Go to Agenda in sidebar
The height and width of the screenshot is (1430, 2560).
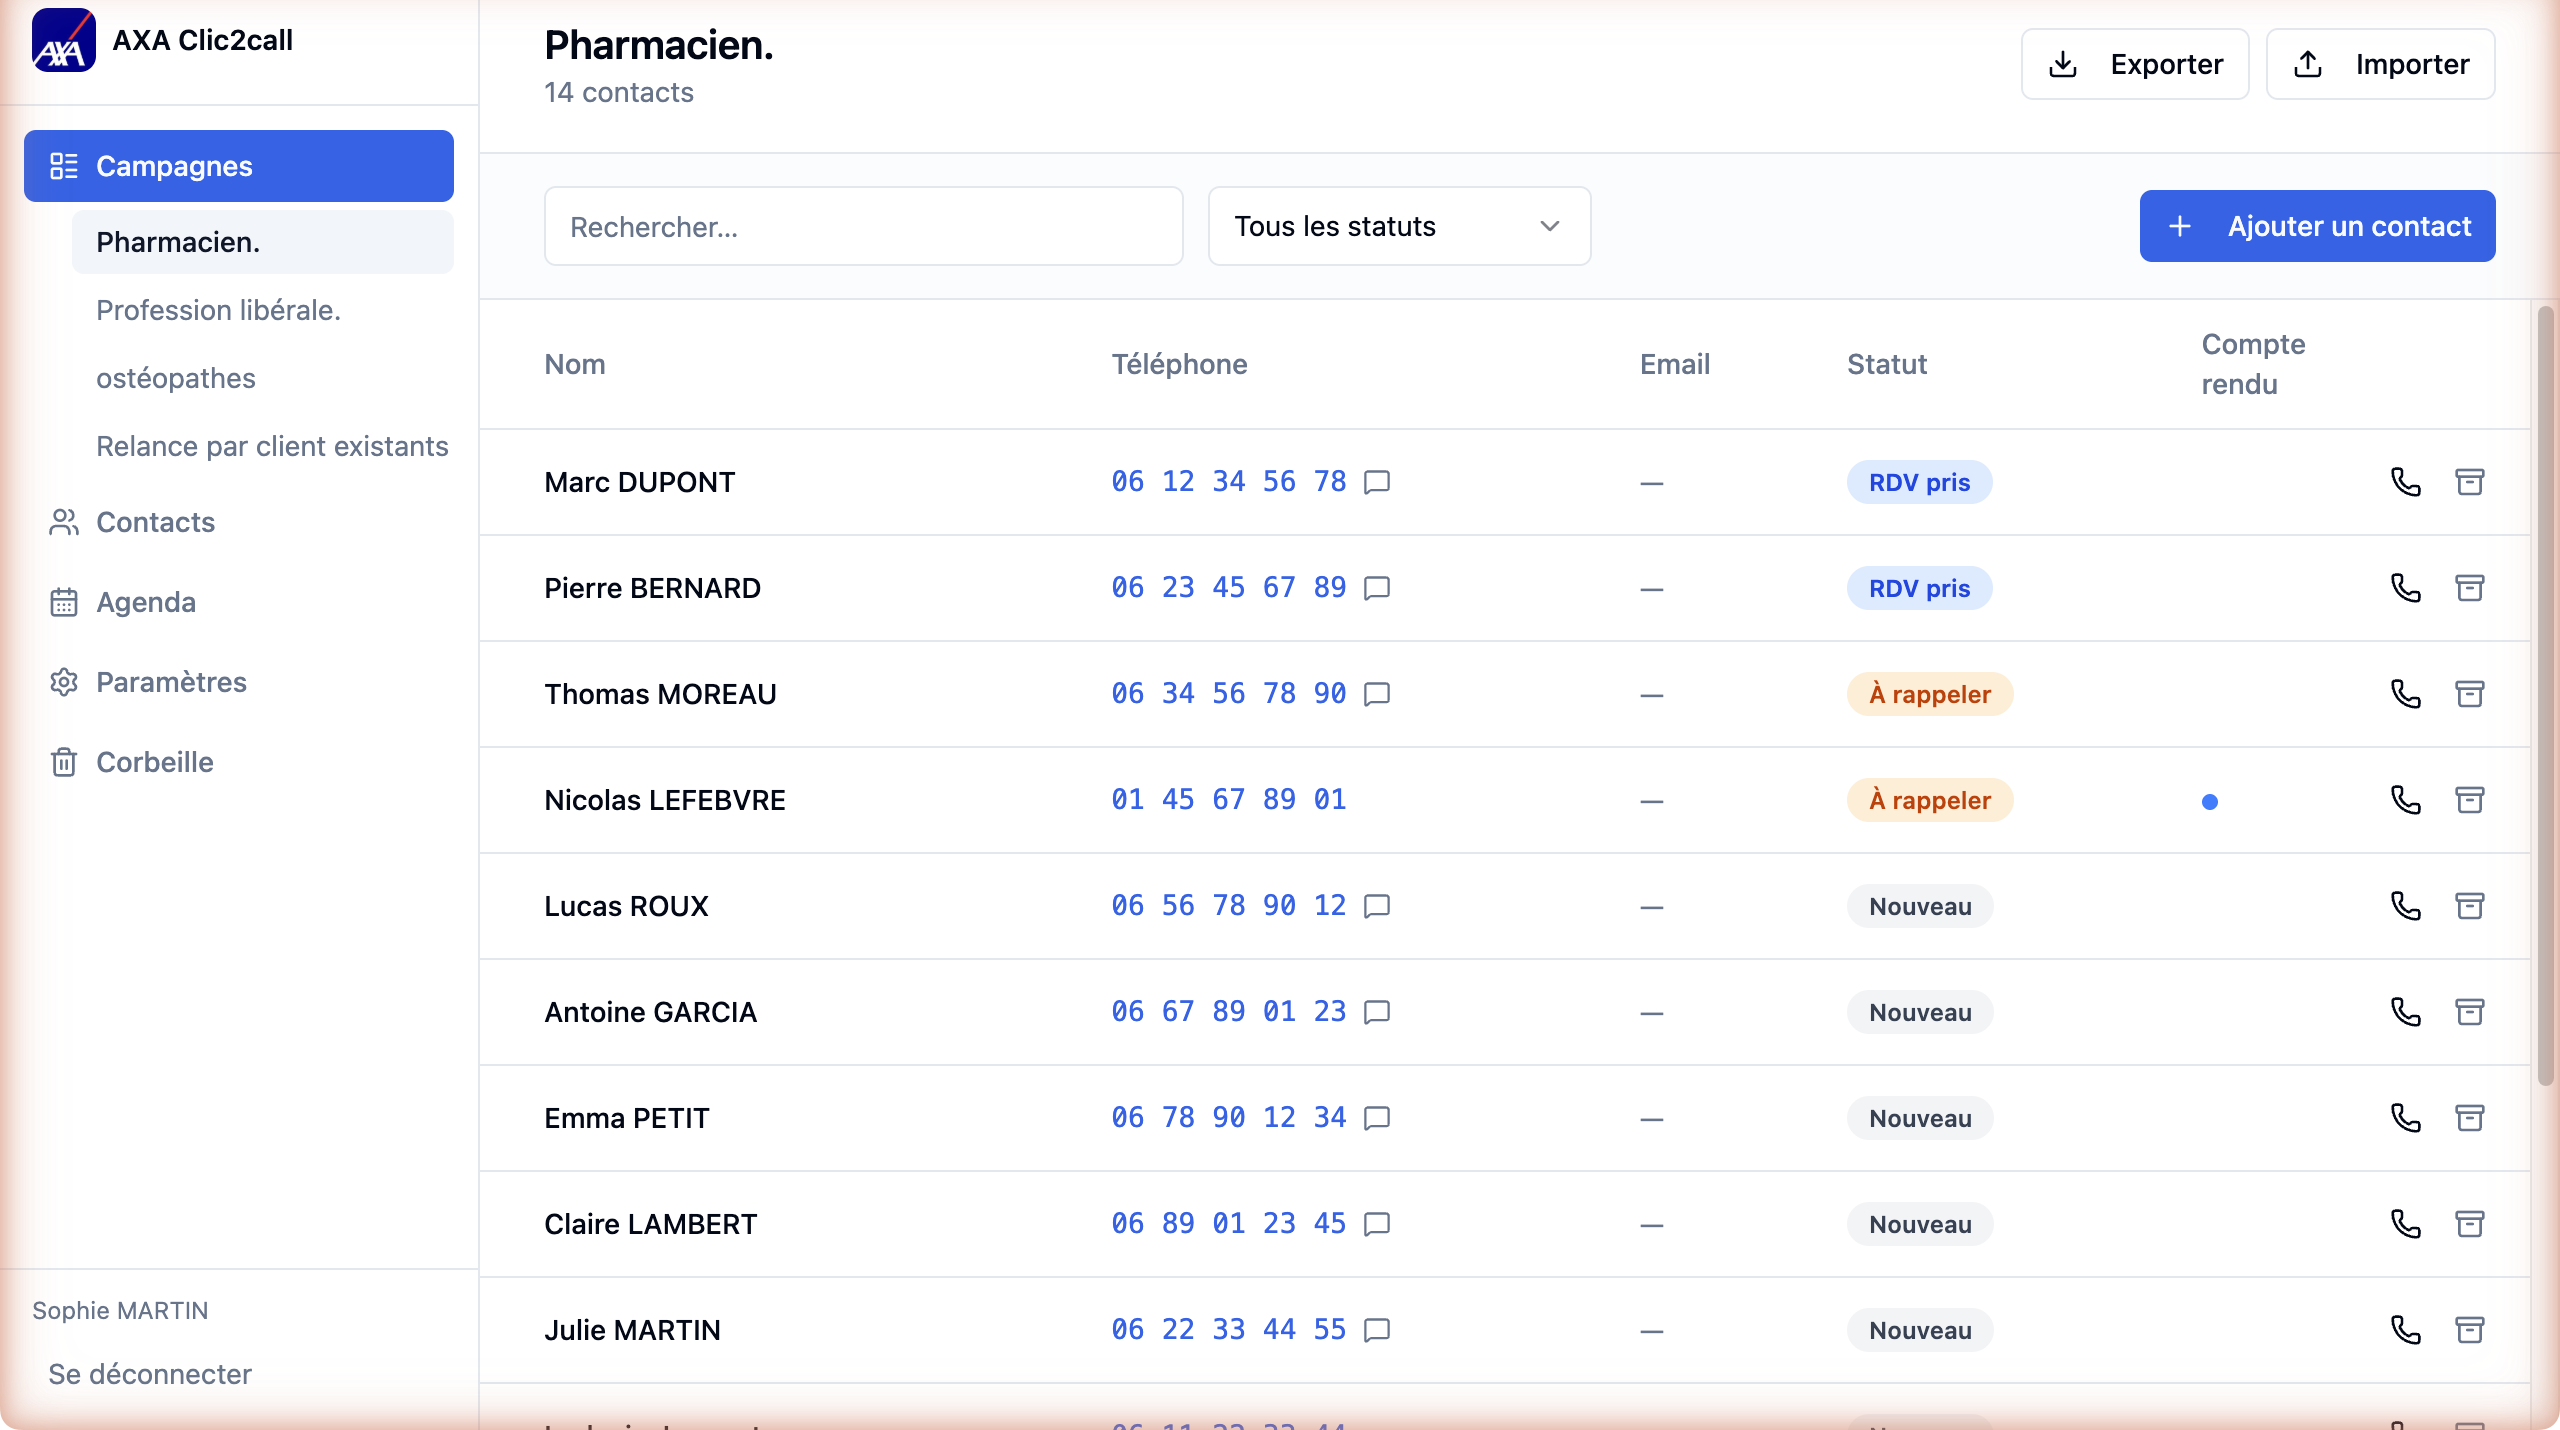146,602
